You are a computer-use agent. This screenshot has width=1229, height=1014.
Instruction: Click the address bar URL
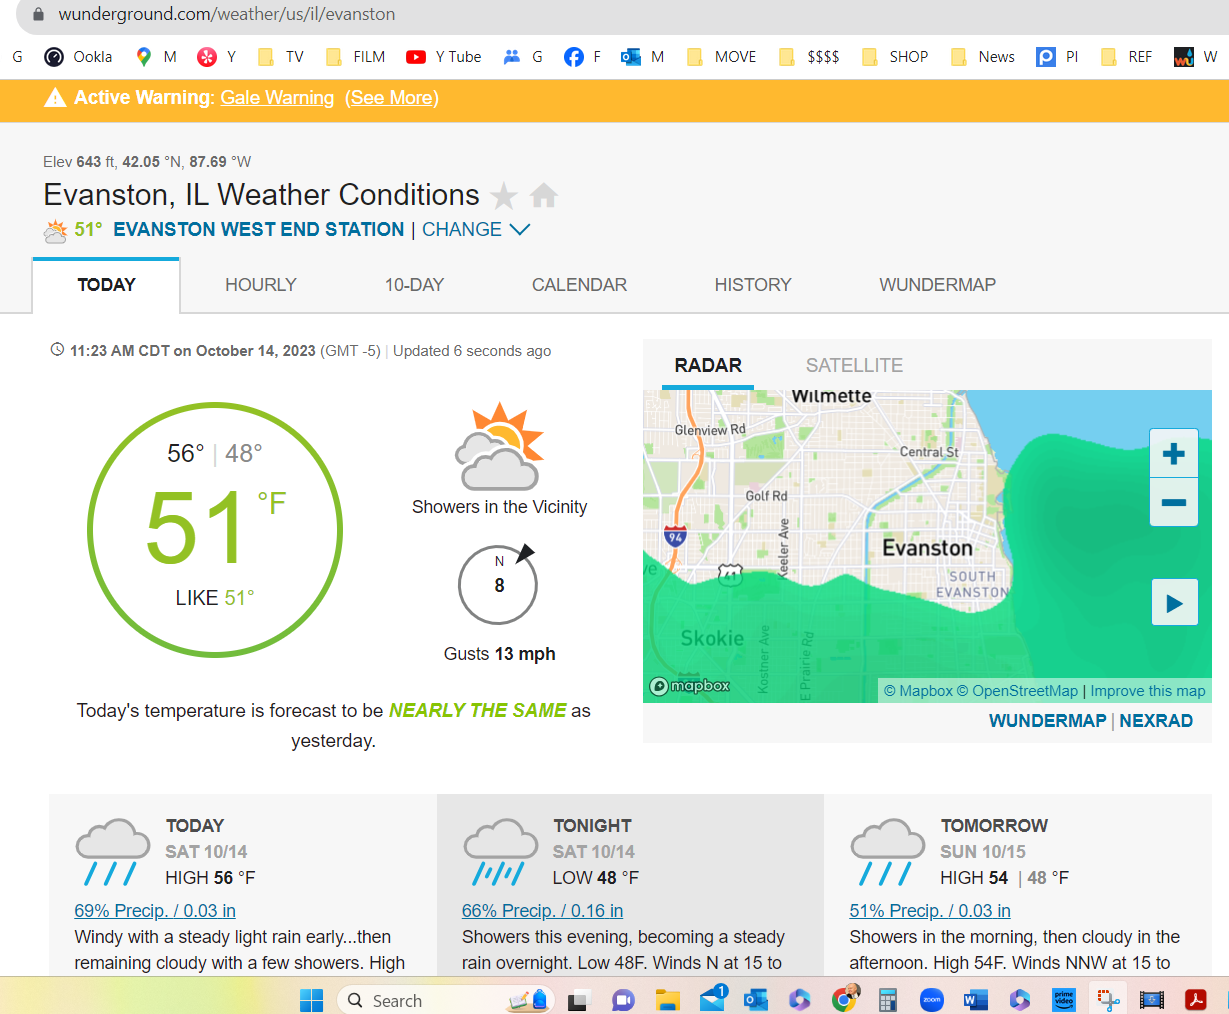(x=226, y=14)
